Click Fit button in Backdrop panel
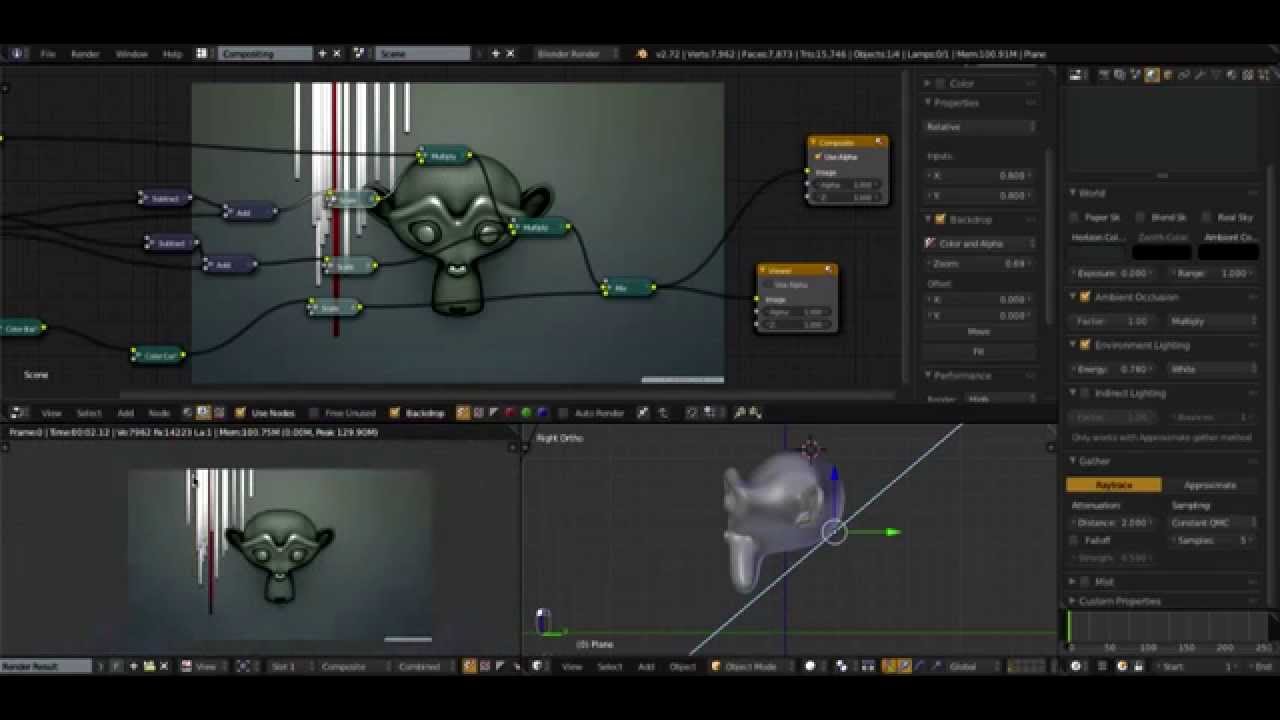The width and height of the screenshot is (1280, 720). click(x=980, y=351)
